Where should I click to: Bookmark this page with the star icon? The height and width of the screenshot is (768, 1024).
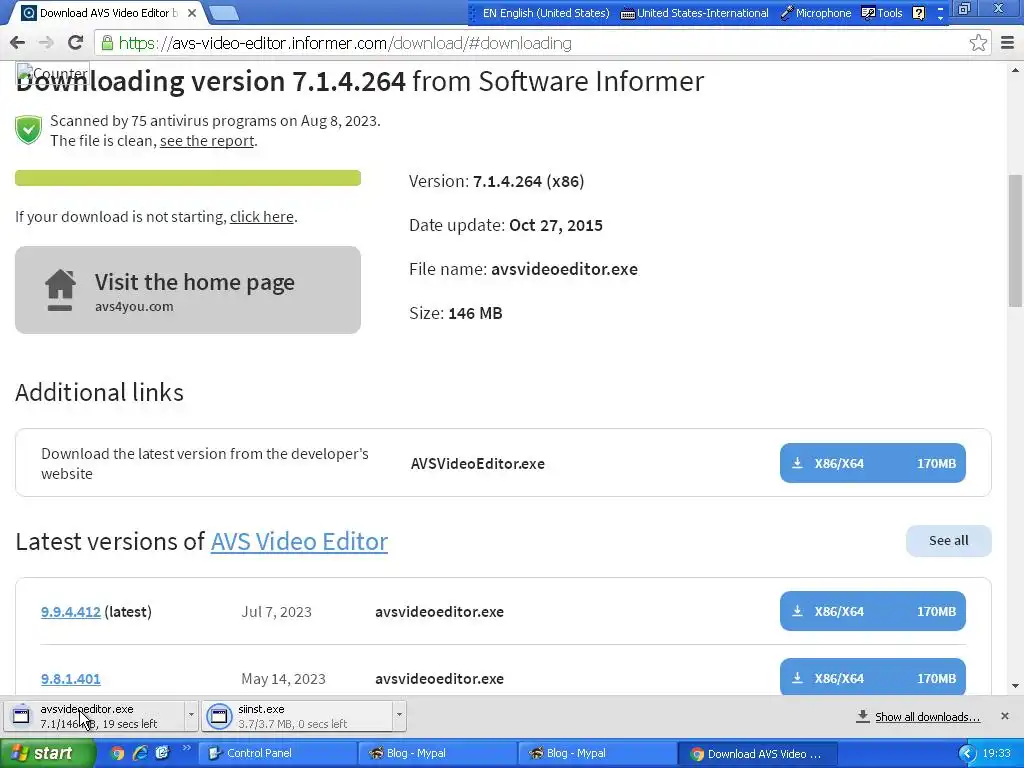pos(978,43)
